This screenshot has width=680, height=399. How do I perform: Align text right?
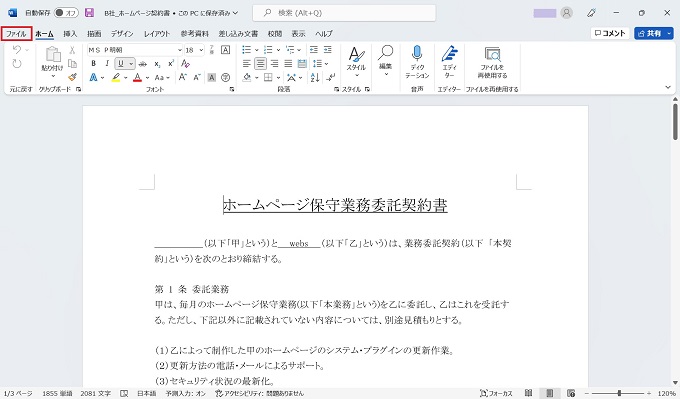click(274, 64)
